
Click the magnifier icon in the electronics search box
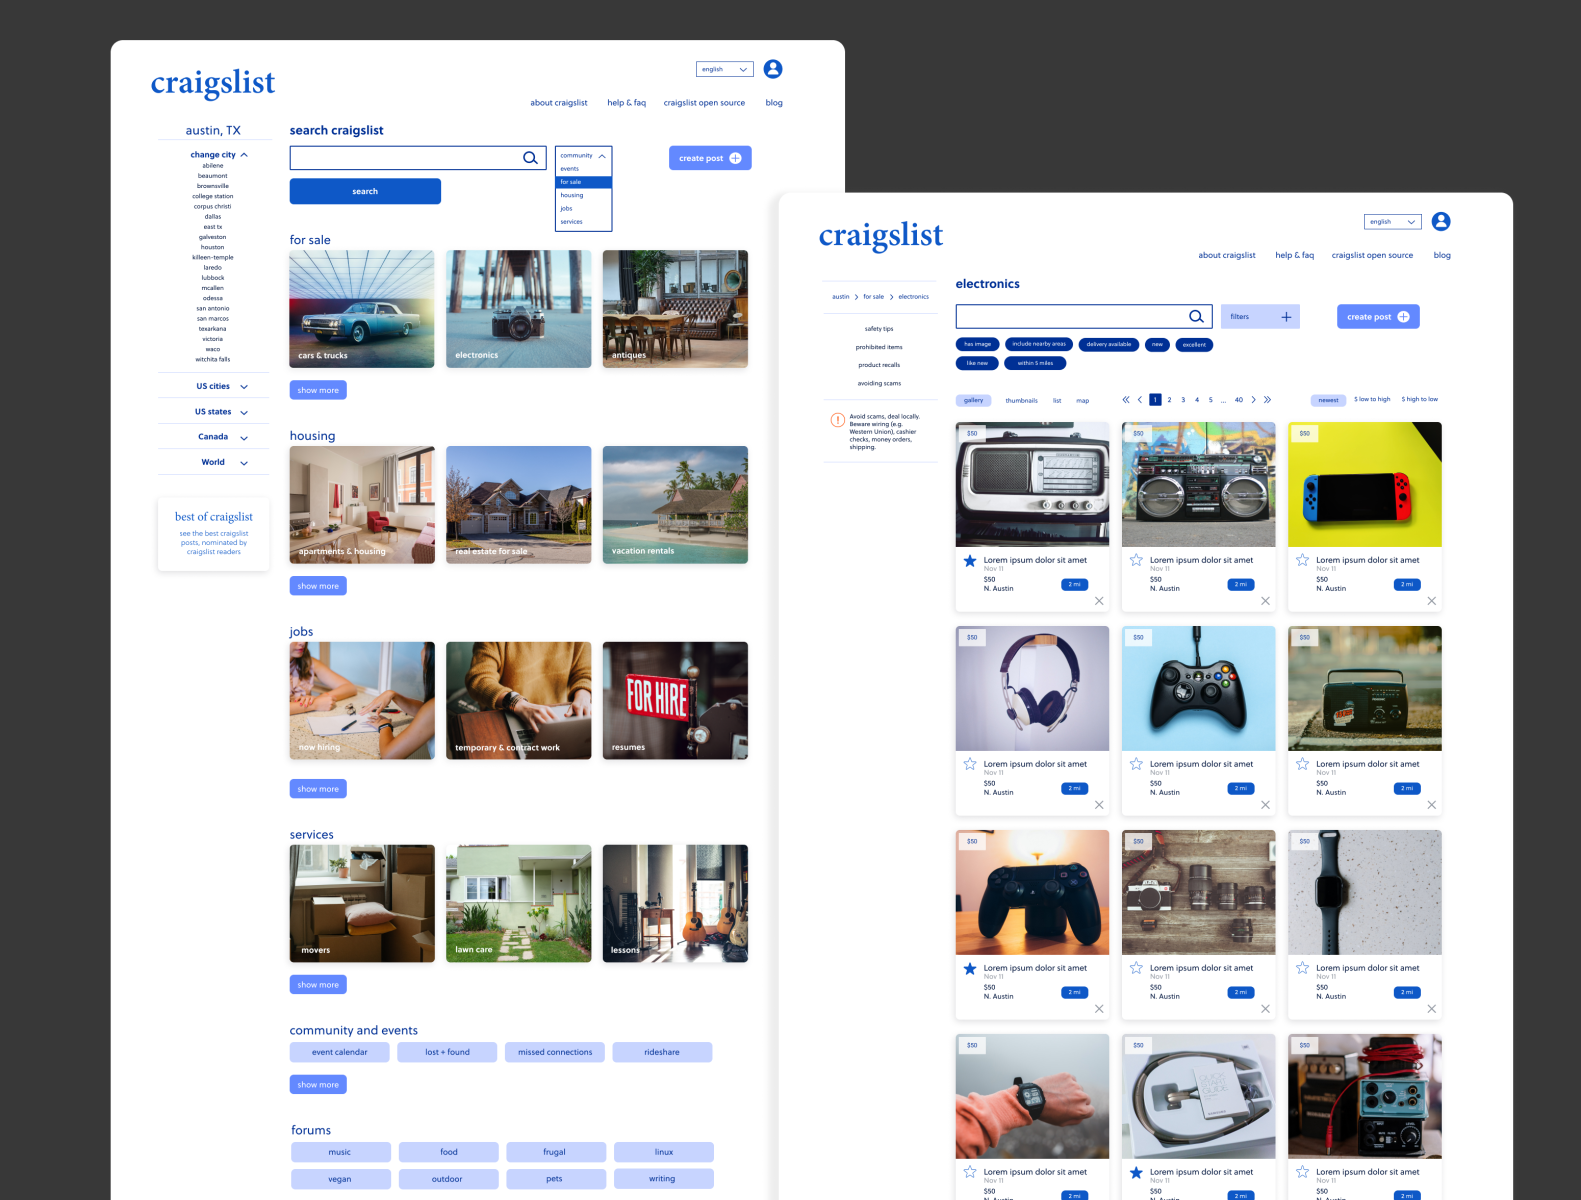point(1196,316)
